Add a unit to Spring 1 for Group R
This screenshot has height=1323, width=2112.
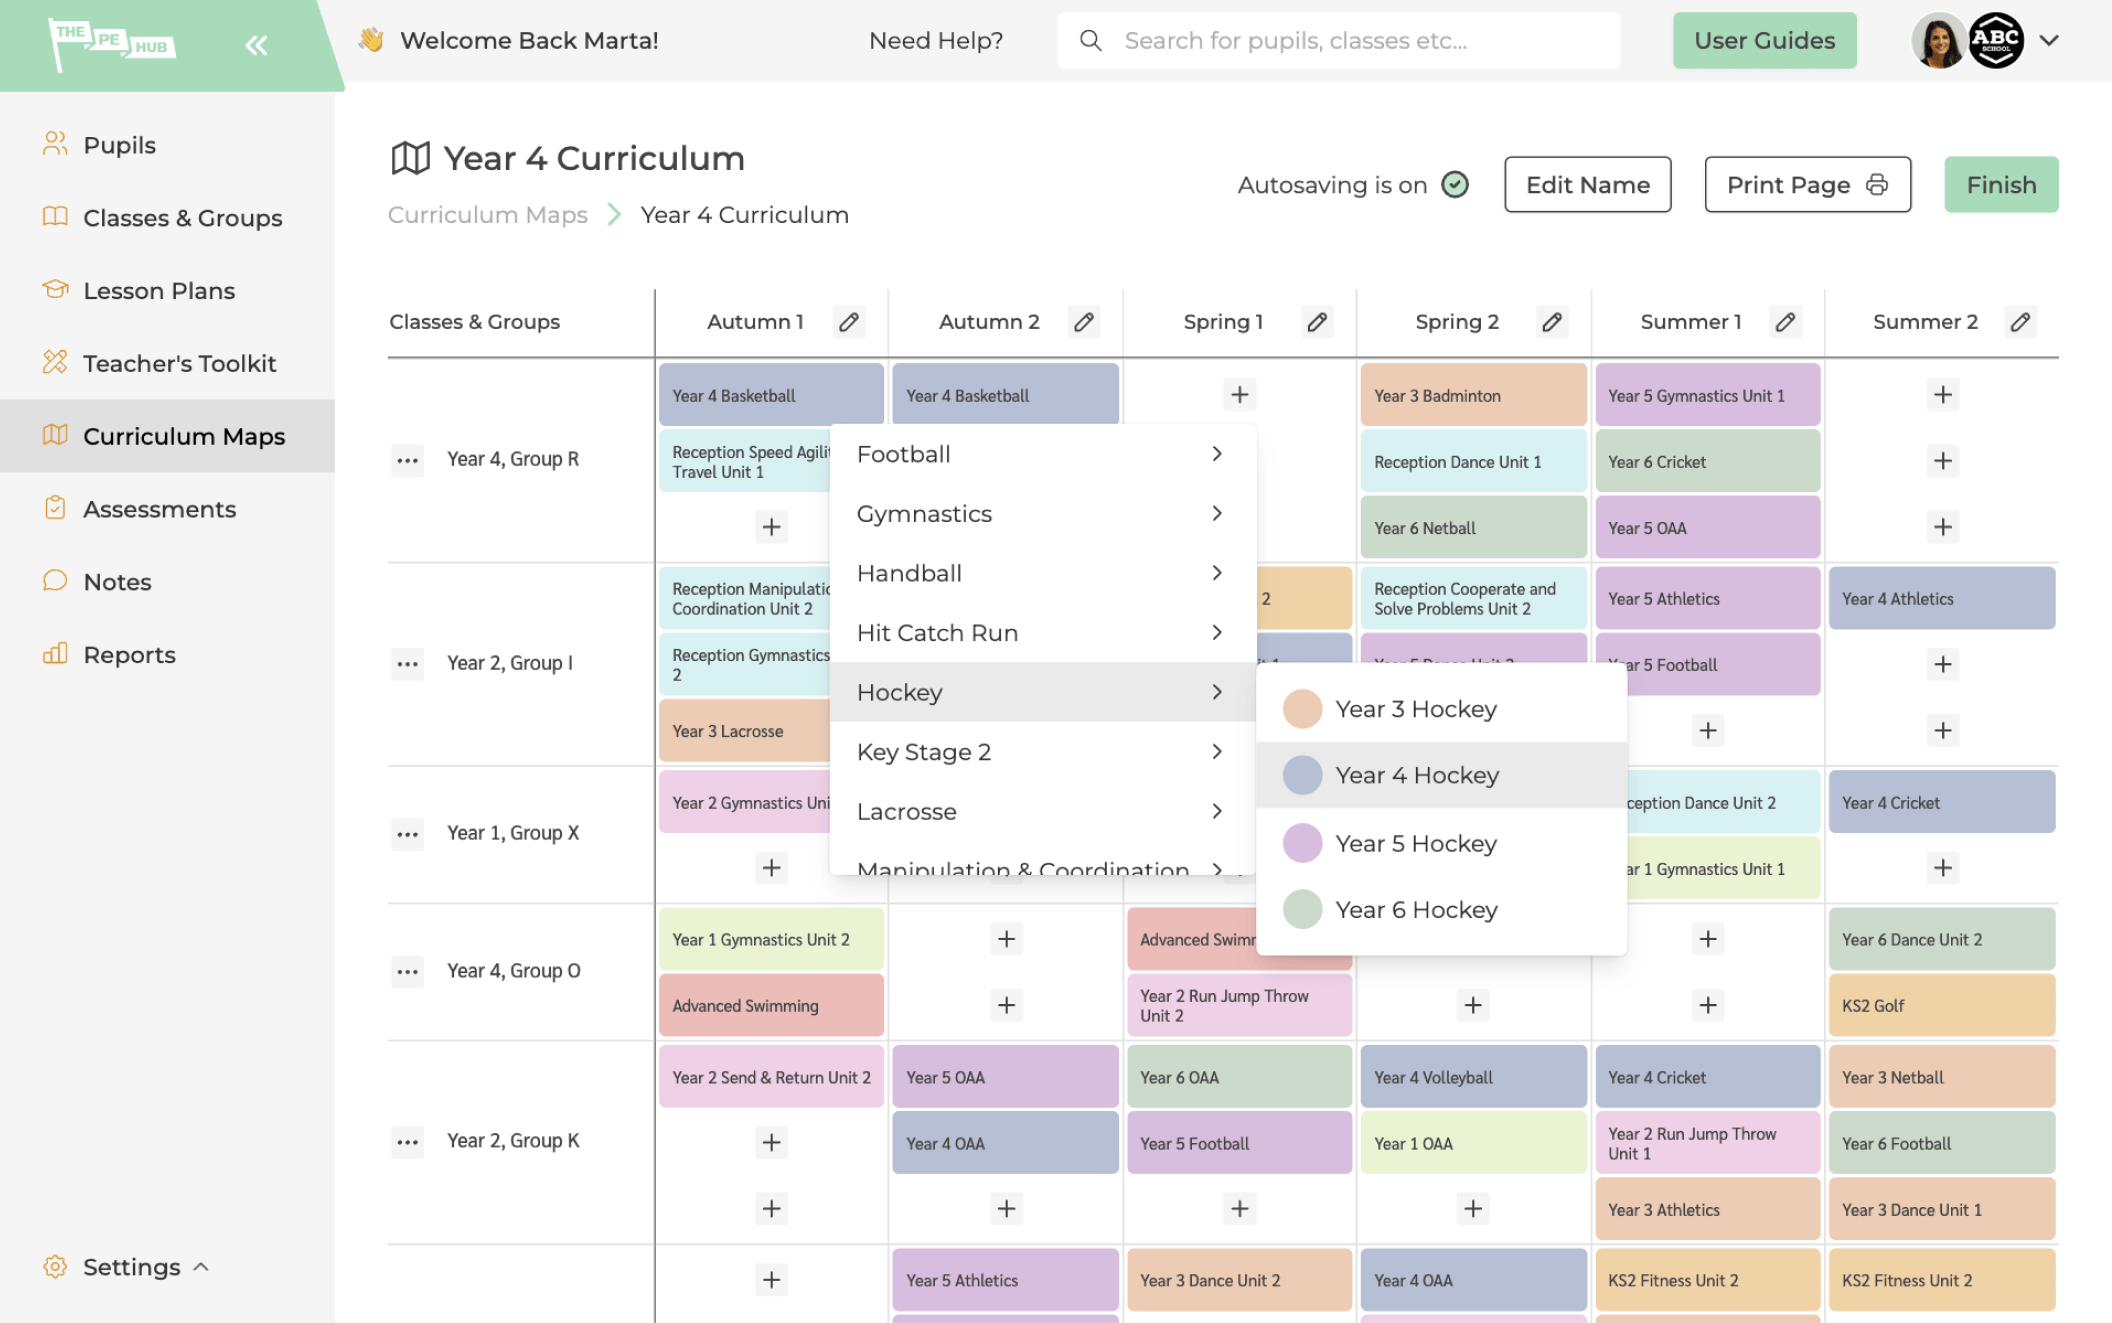1240,395
